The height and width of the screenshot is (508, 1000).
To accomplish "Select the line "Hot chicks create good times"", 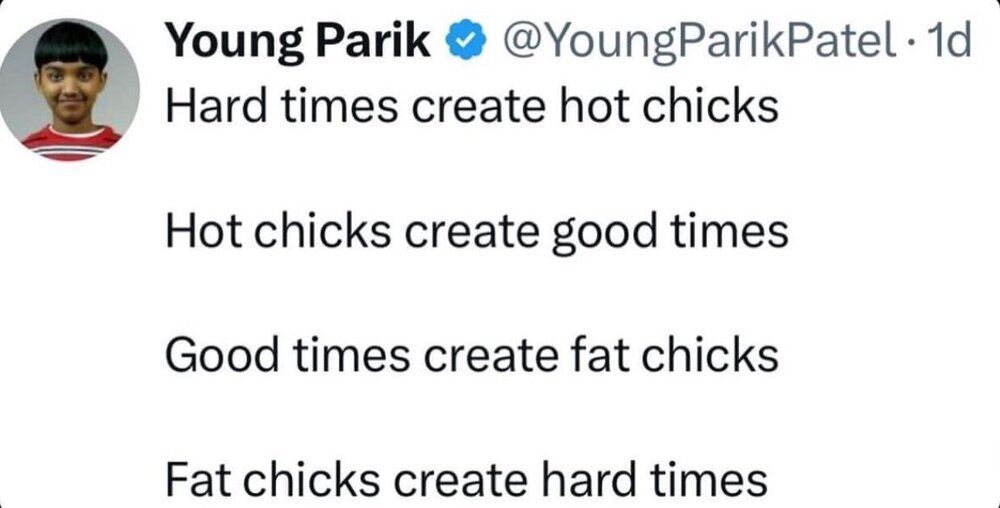I will coord(476,233).
